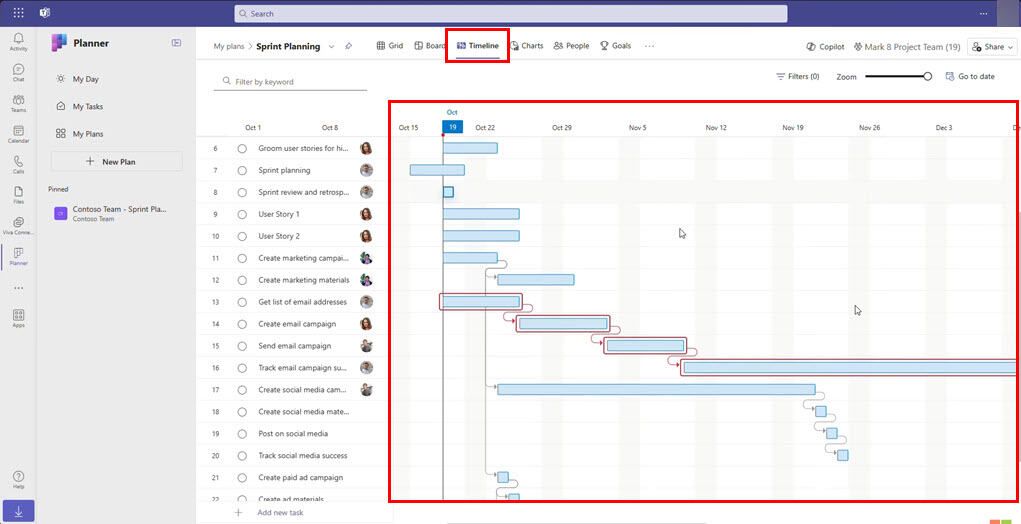This screenshot has width=1021, height=524.
Task: Open Filters (0) menu
Action: tap(798, 76)
